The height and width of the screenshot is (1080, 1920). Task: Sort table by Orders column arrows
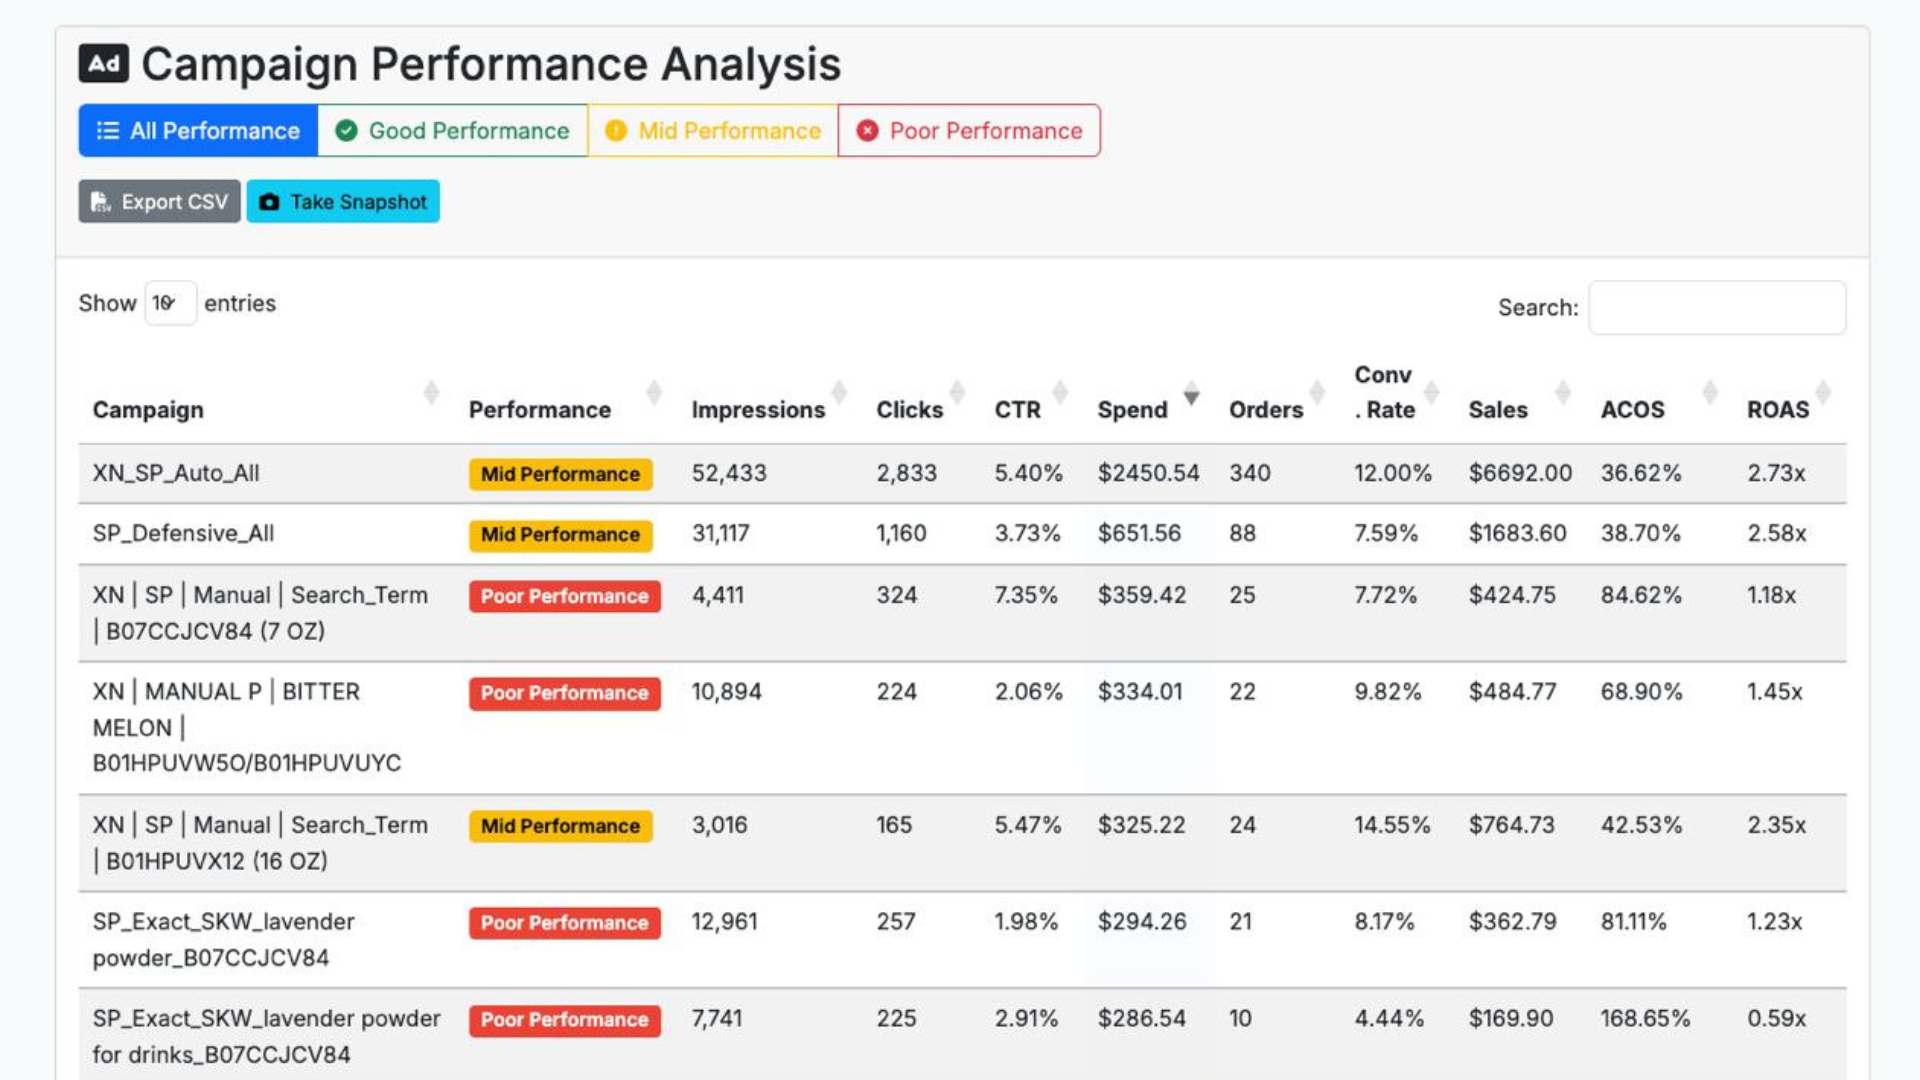coord(1317,392)
